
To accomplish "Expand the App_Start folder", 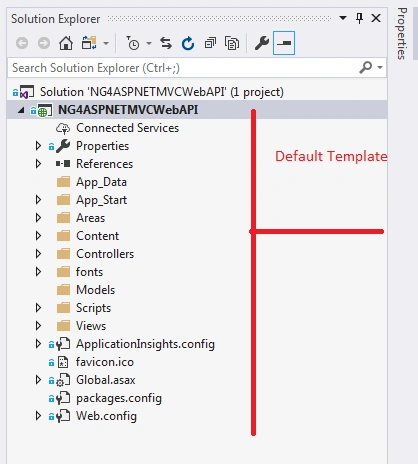I will click(38, 200).
